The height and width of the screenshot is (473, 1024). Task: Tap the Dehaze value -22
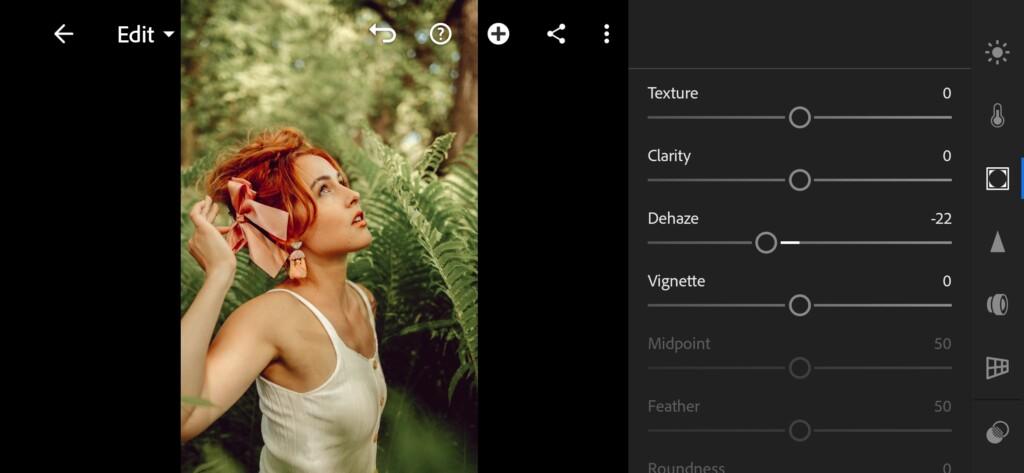pos(941,219)
